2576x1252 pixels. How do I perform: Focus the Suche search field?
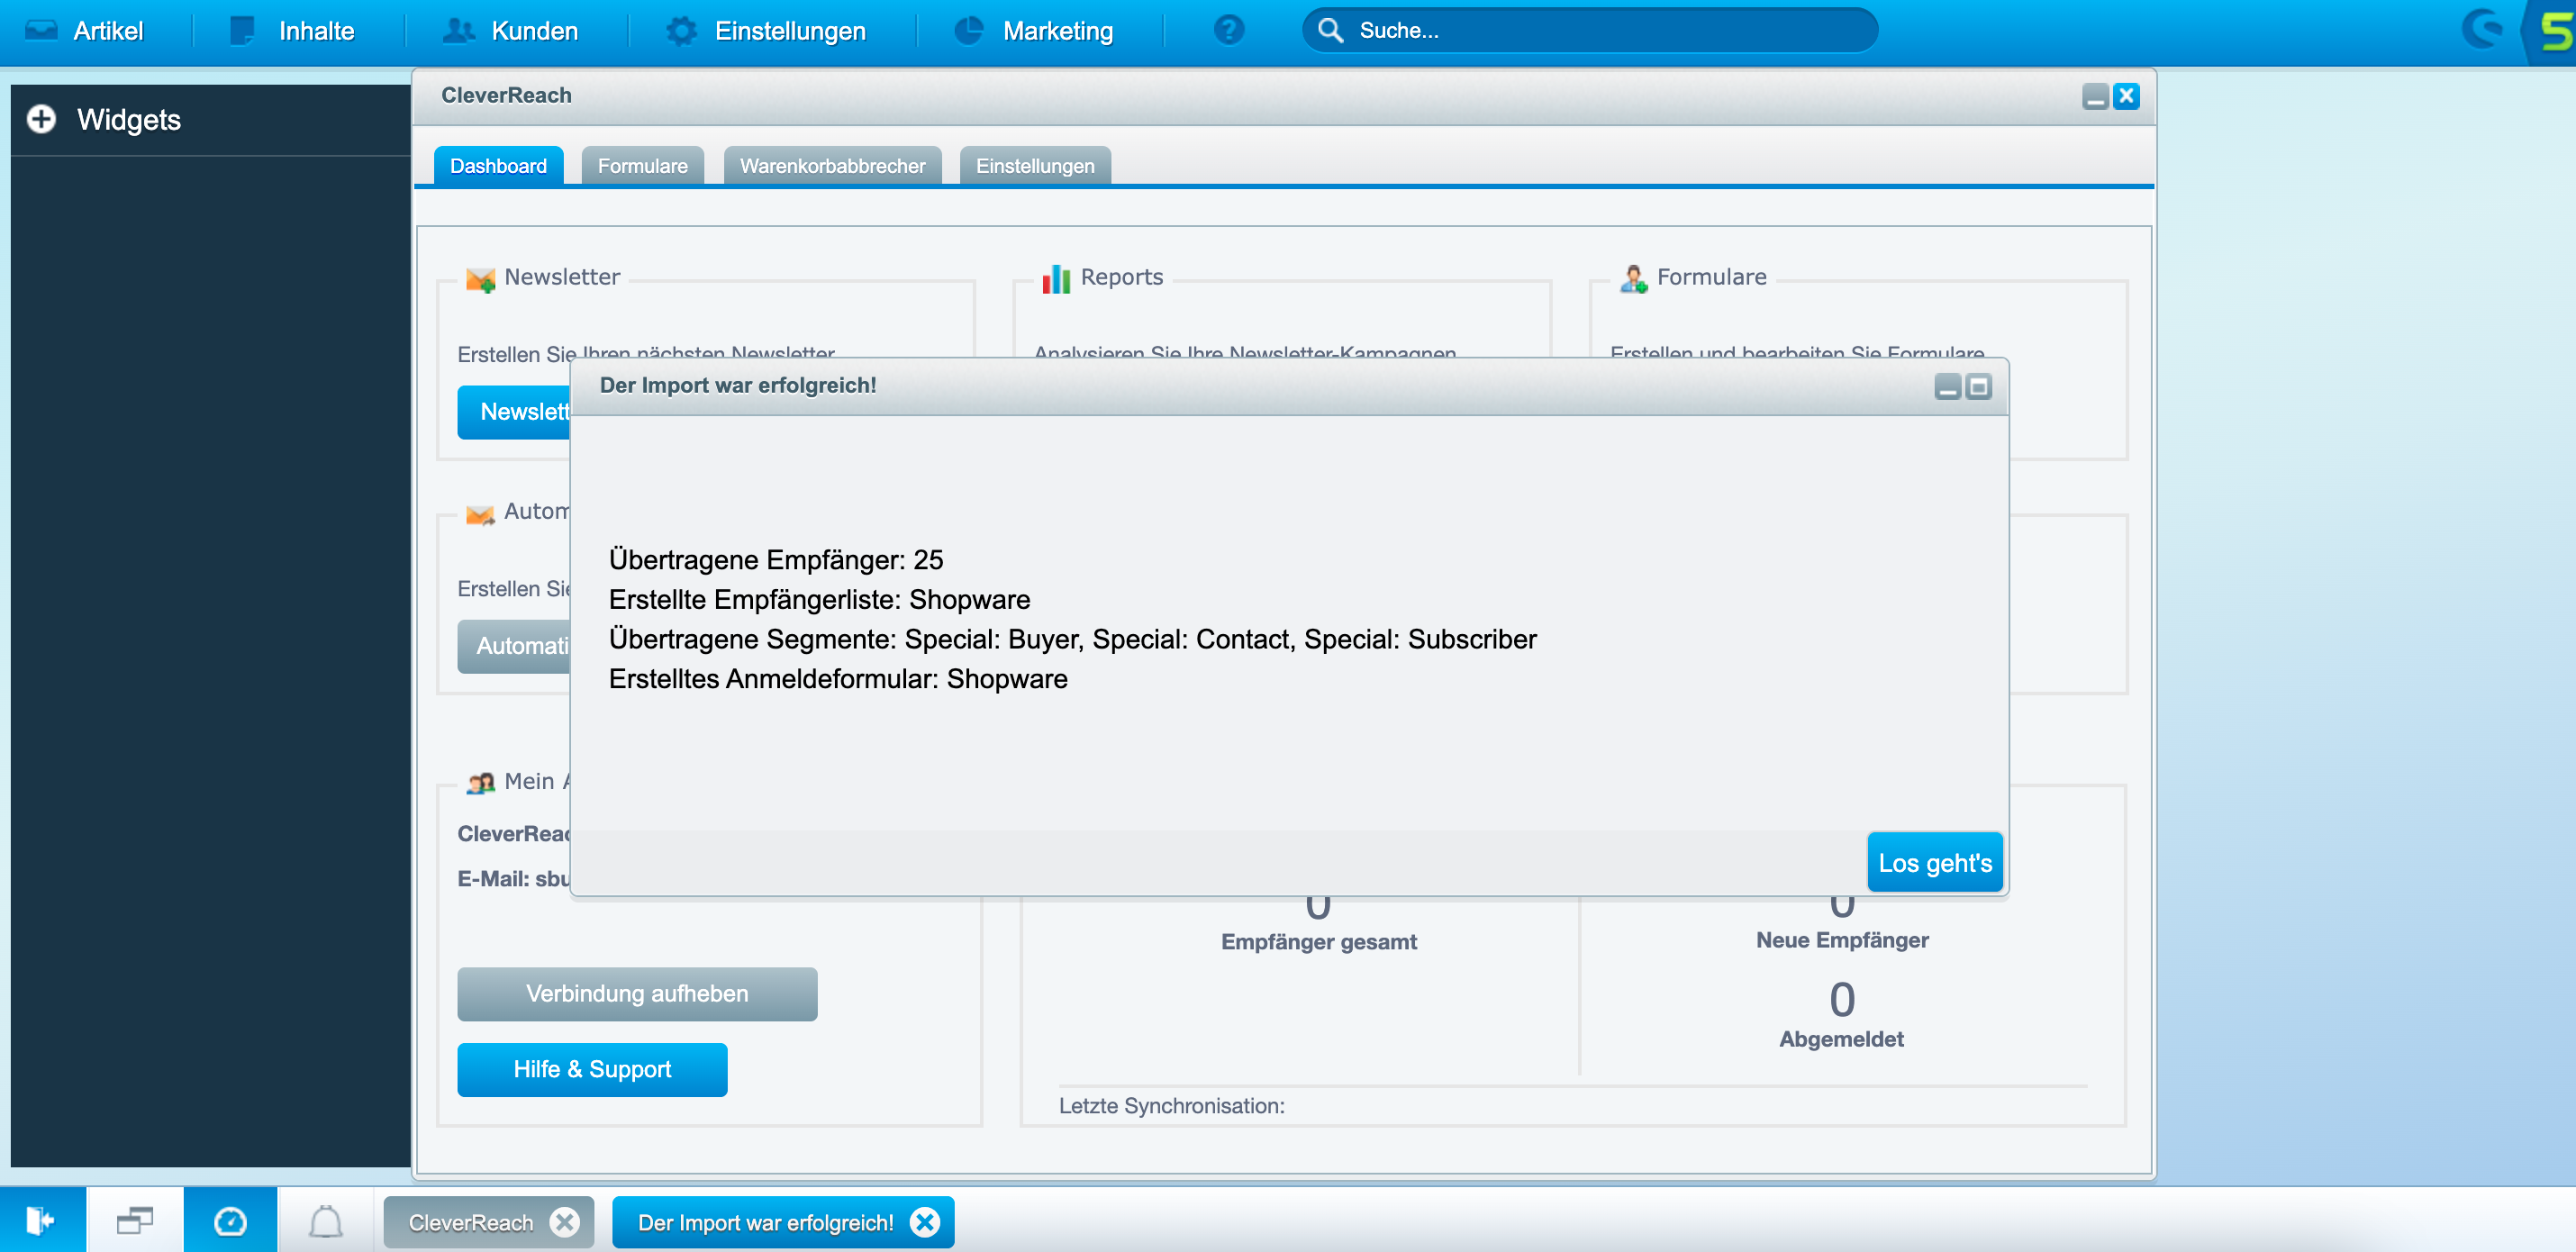(x=1590, y=31)
